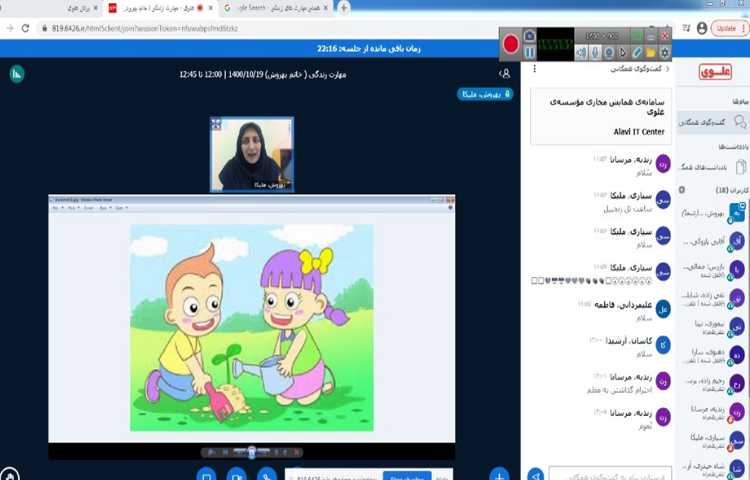The width and height of the screenshot is (750, 480).
Task: Take a screenshot with recorder camera icon
Action: point(529,36)
